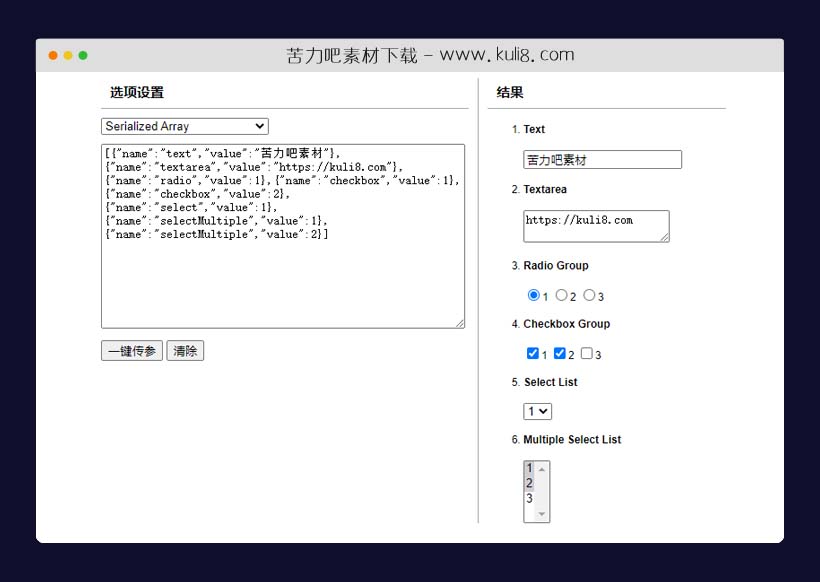Click the red window dot

point(53,56)
